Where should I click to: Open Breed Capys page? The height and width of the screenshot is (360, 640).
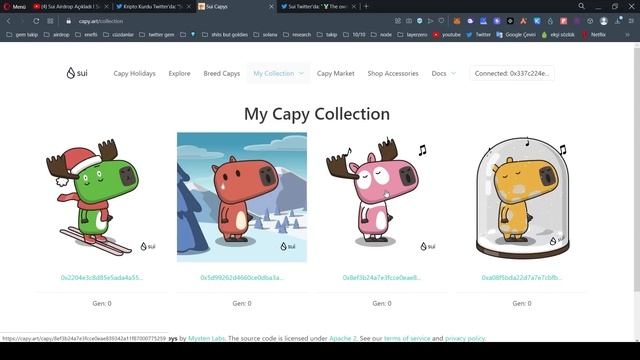[222, 73]
